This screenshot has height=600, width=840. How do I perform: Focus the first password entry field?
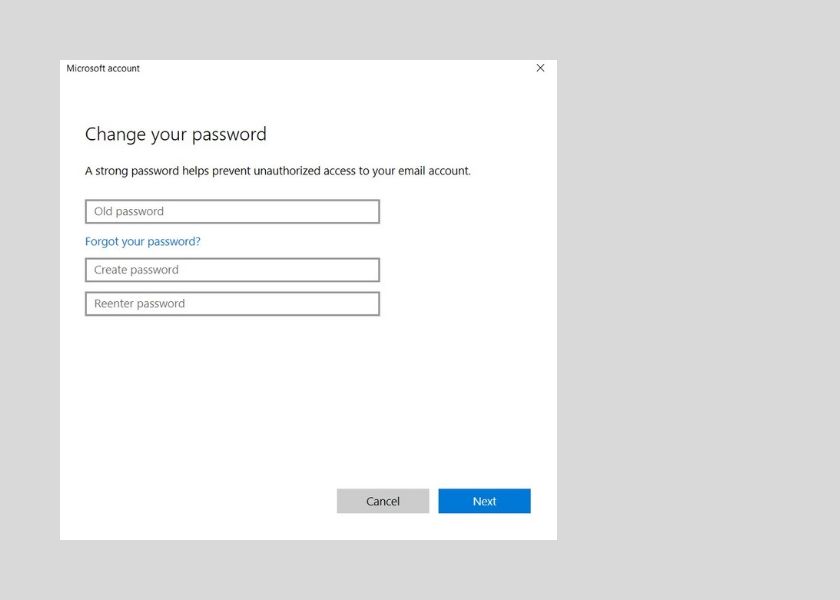[x=232, y=211]
